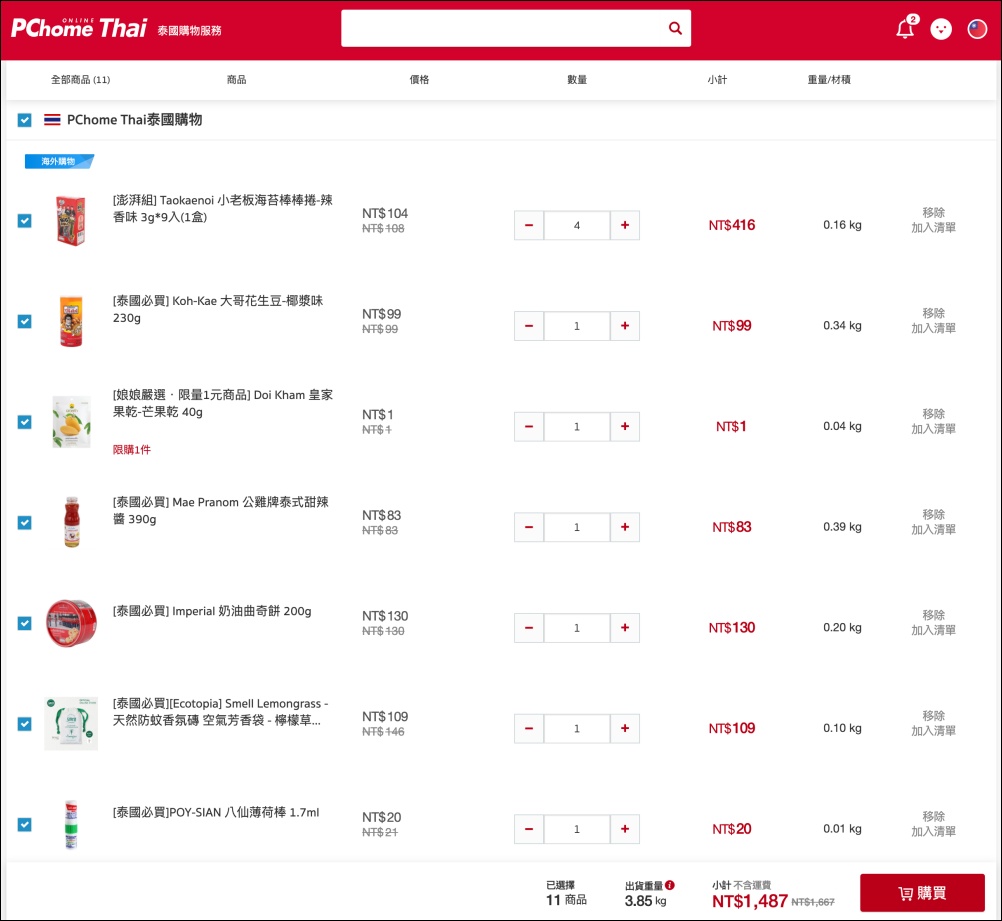Decrease Imperial butter cookies quantity
Image resolution: width=1002 pixels, height=921 pixels.
point(529,628)
